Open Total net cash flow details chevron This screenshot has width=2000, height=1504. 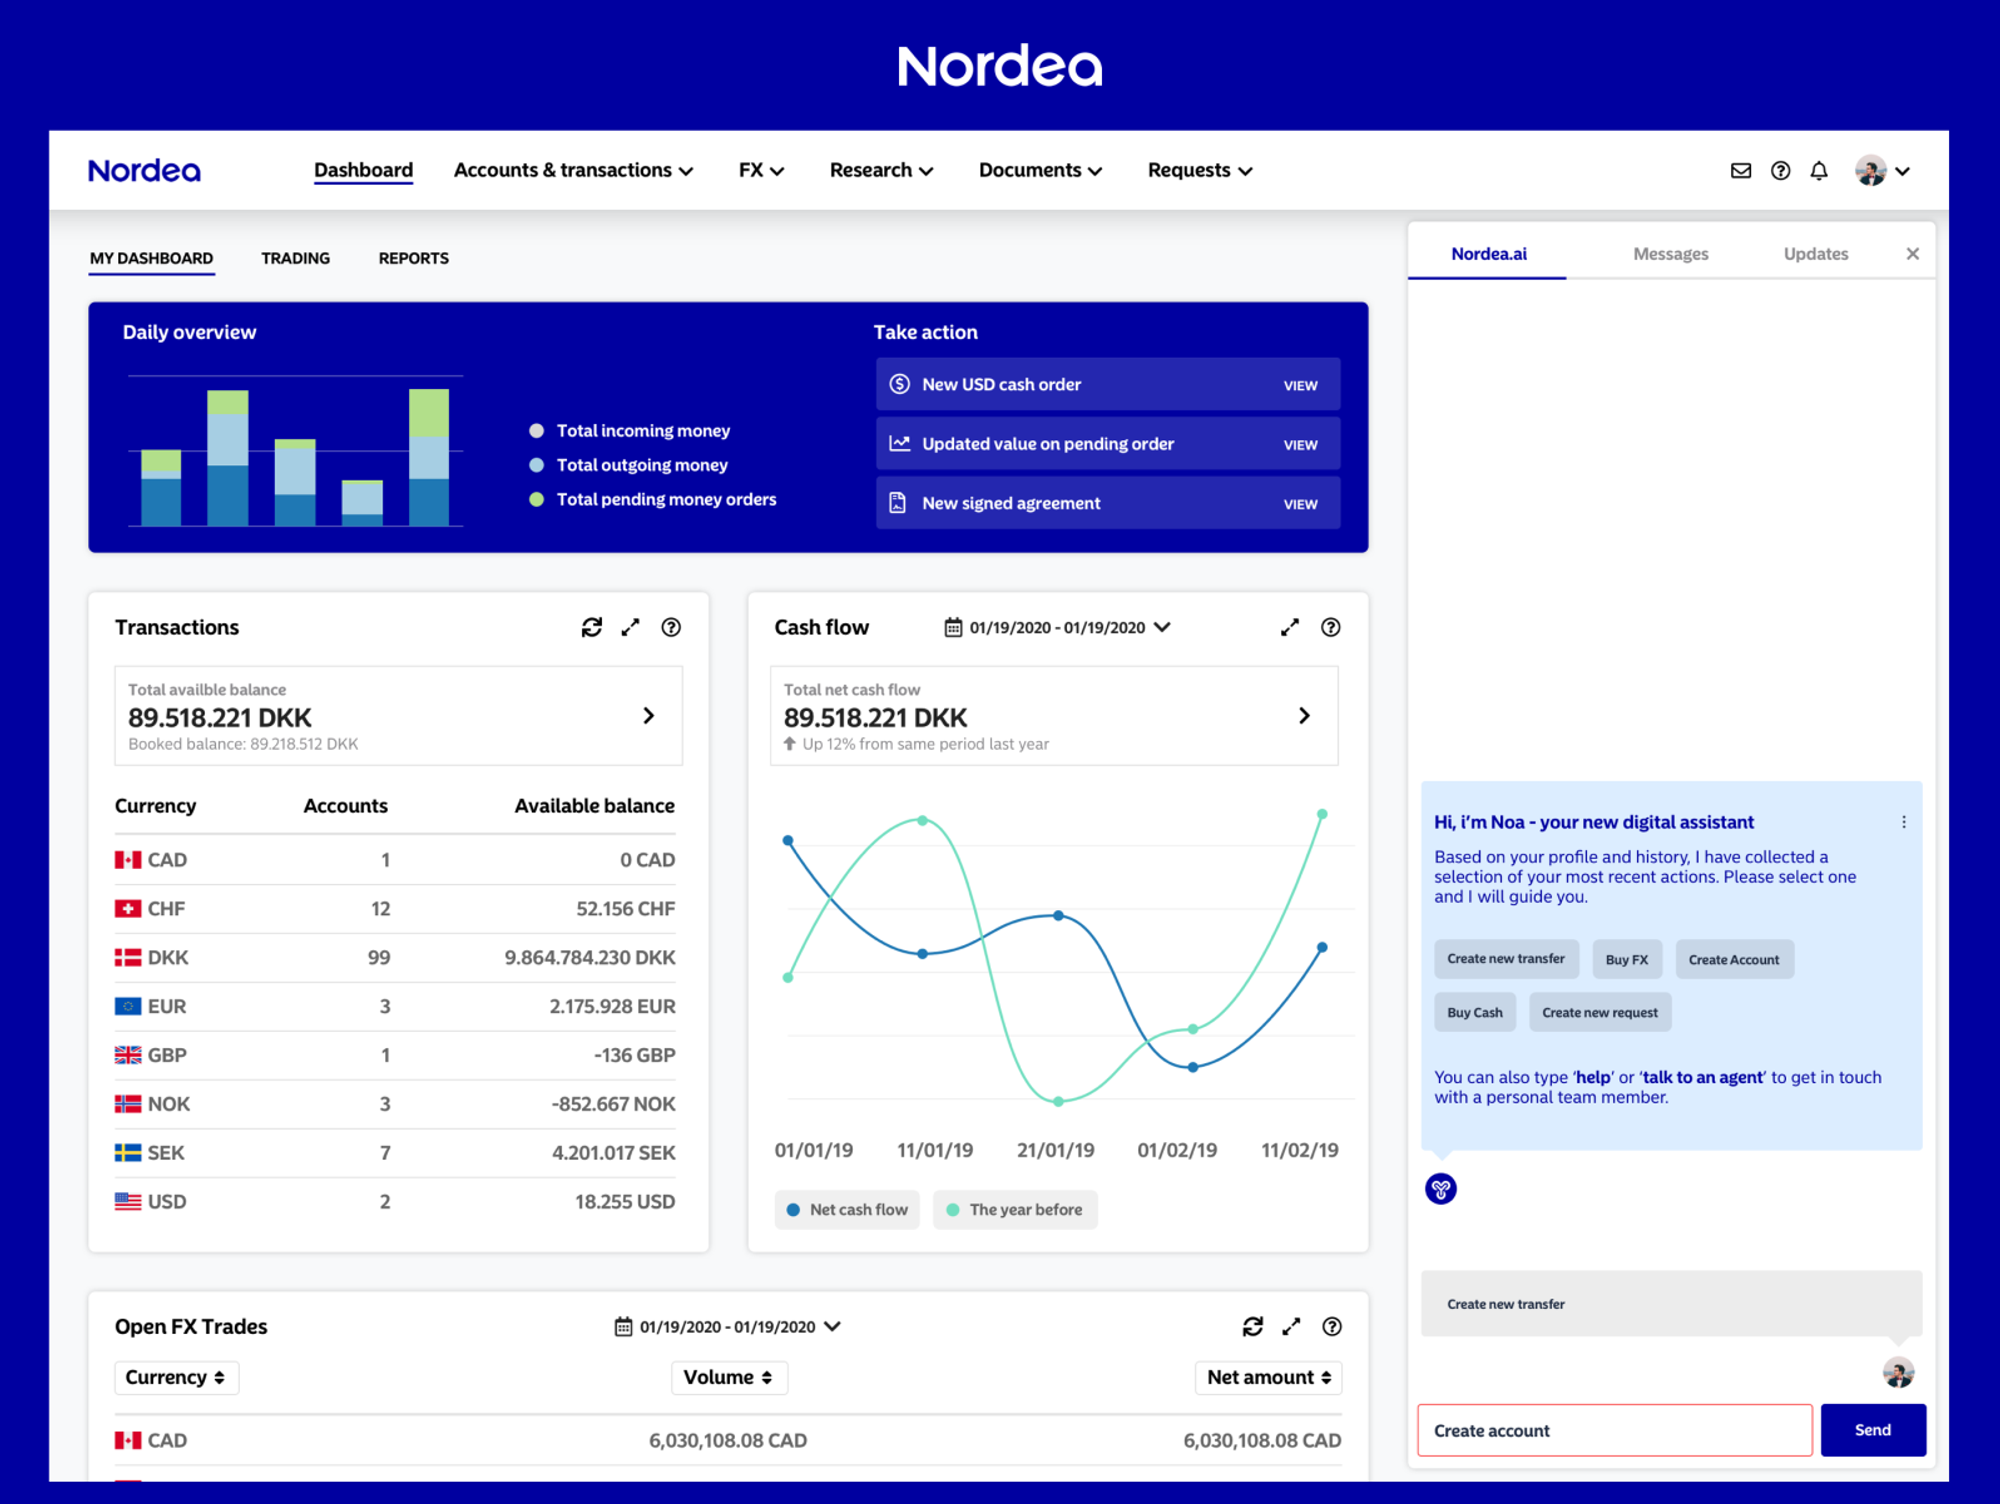click(x=1304, y=716)
